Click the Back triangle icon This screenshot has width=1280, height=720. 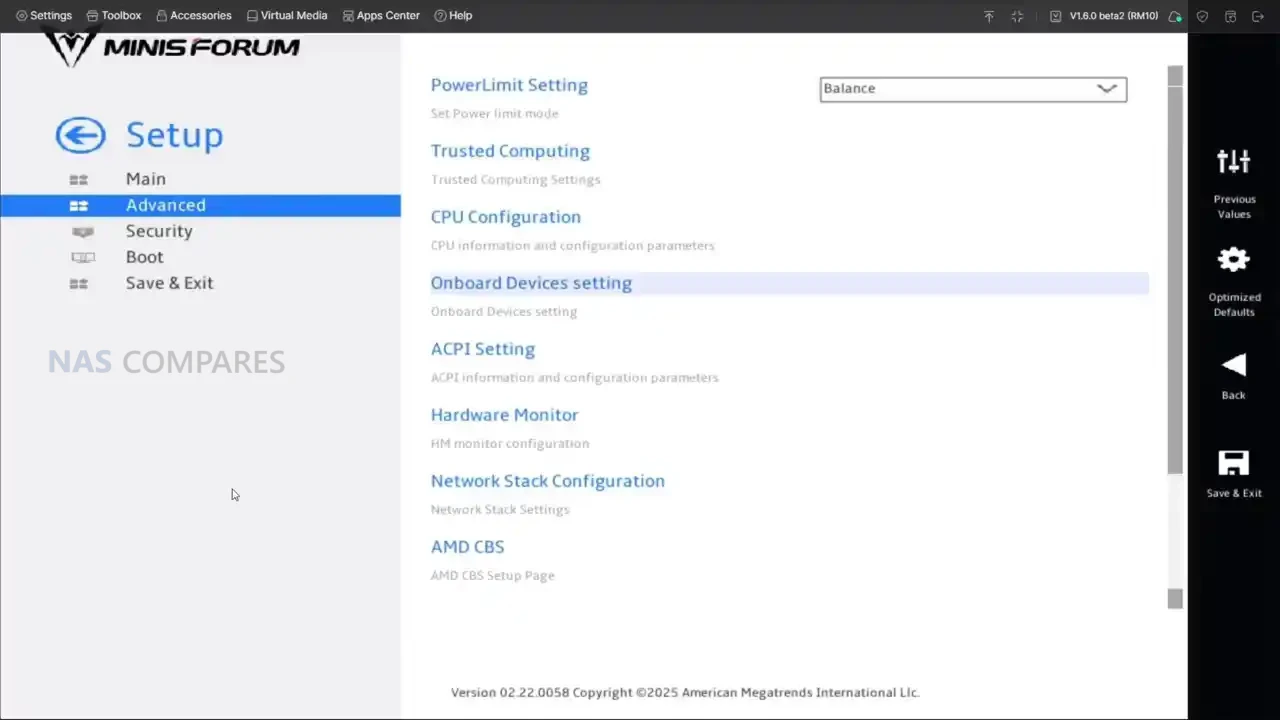(x=1233, y=365)
